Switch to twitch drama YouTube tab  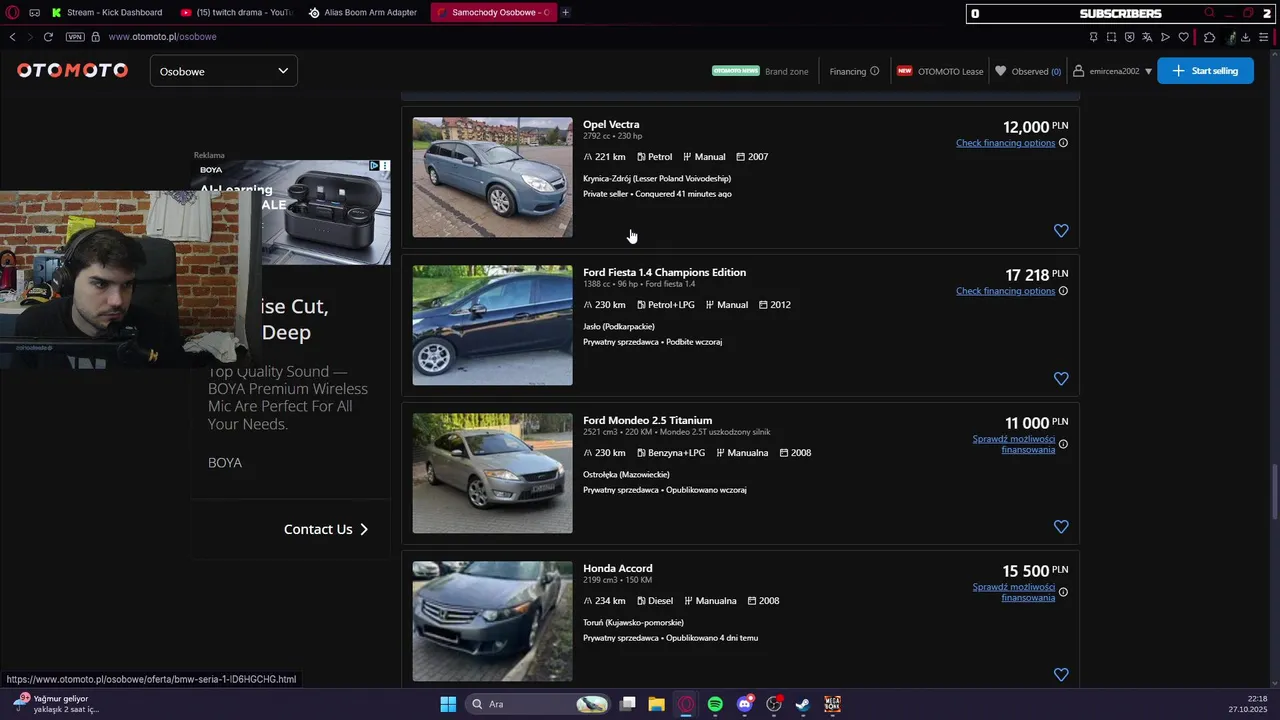tap(236, 13)
